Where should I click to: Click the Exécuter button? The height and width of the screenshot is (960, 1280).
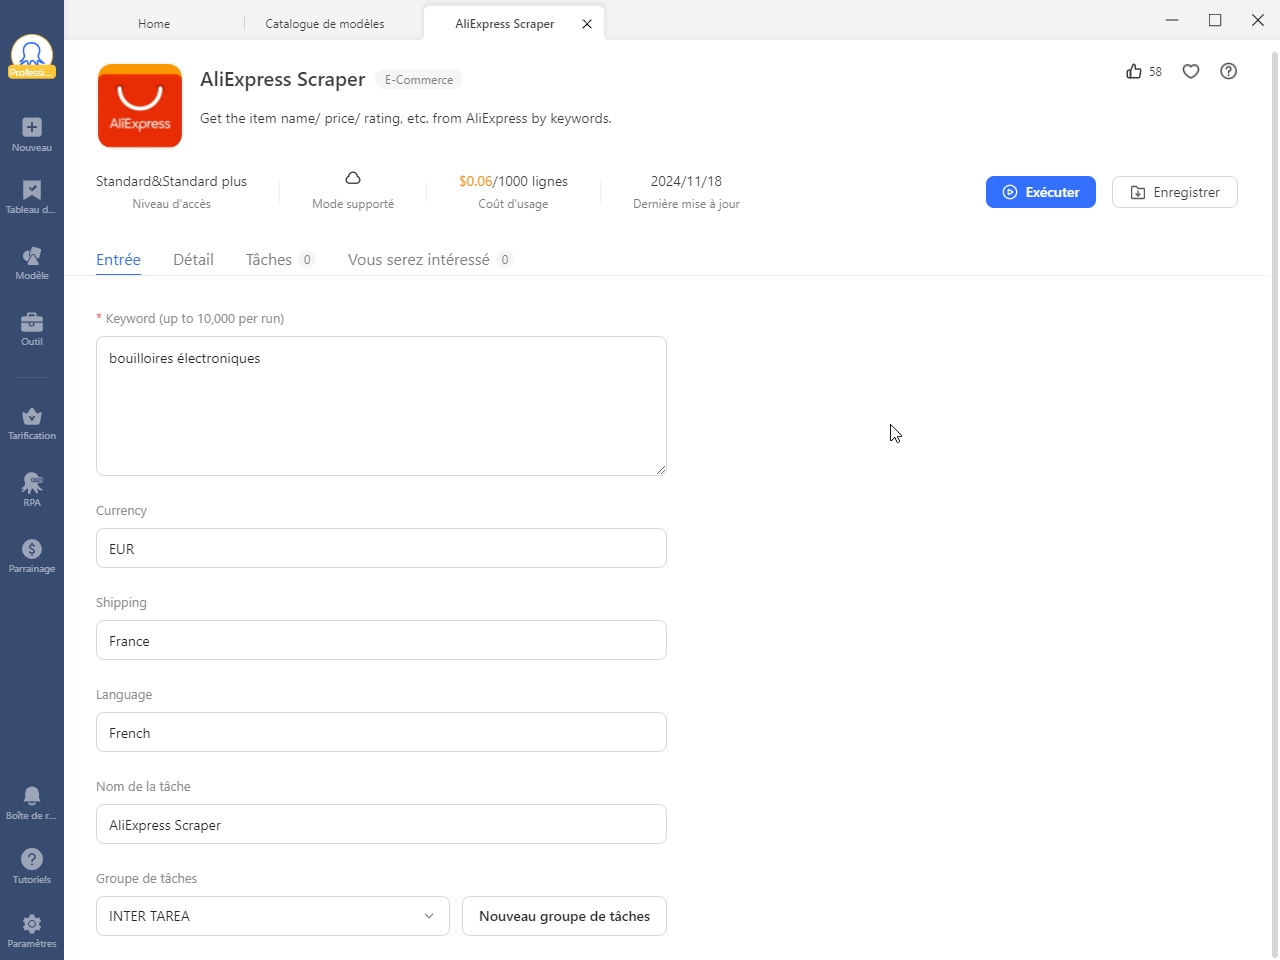1041,192
